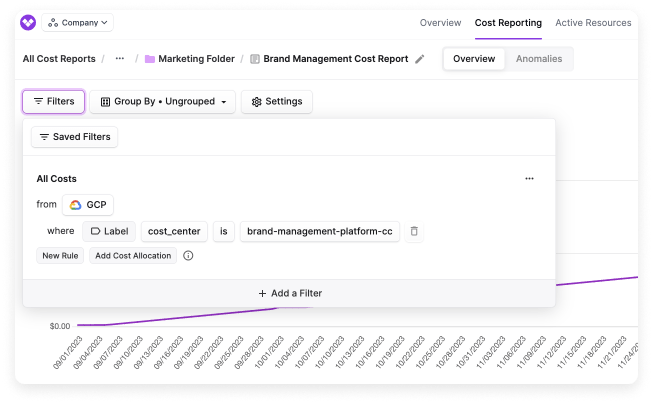Viewport: 653px width, 404px height.
Task: Click the Vantage logo icon
Action: click(27, 22)
